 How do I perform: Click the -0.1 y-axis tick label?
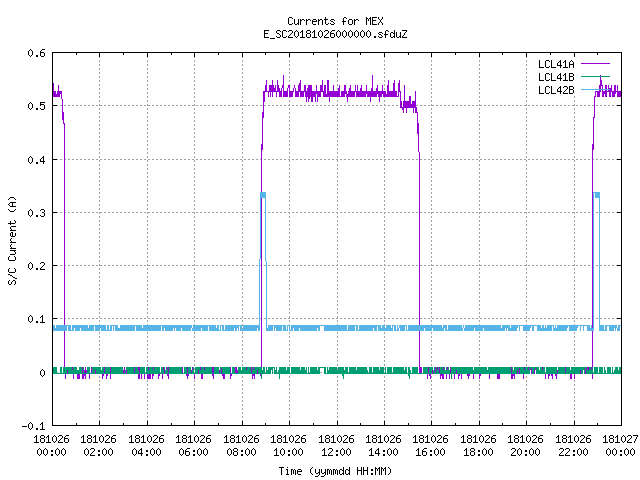(x=33, y=426)
